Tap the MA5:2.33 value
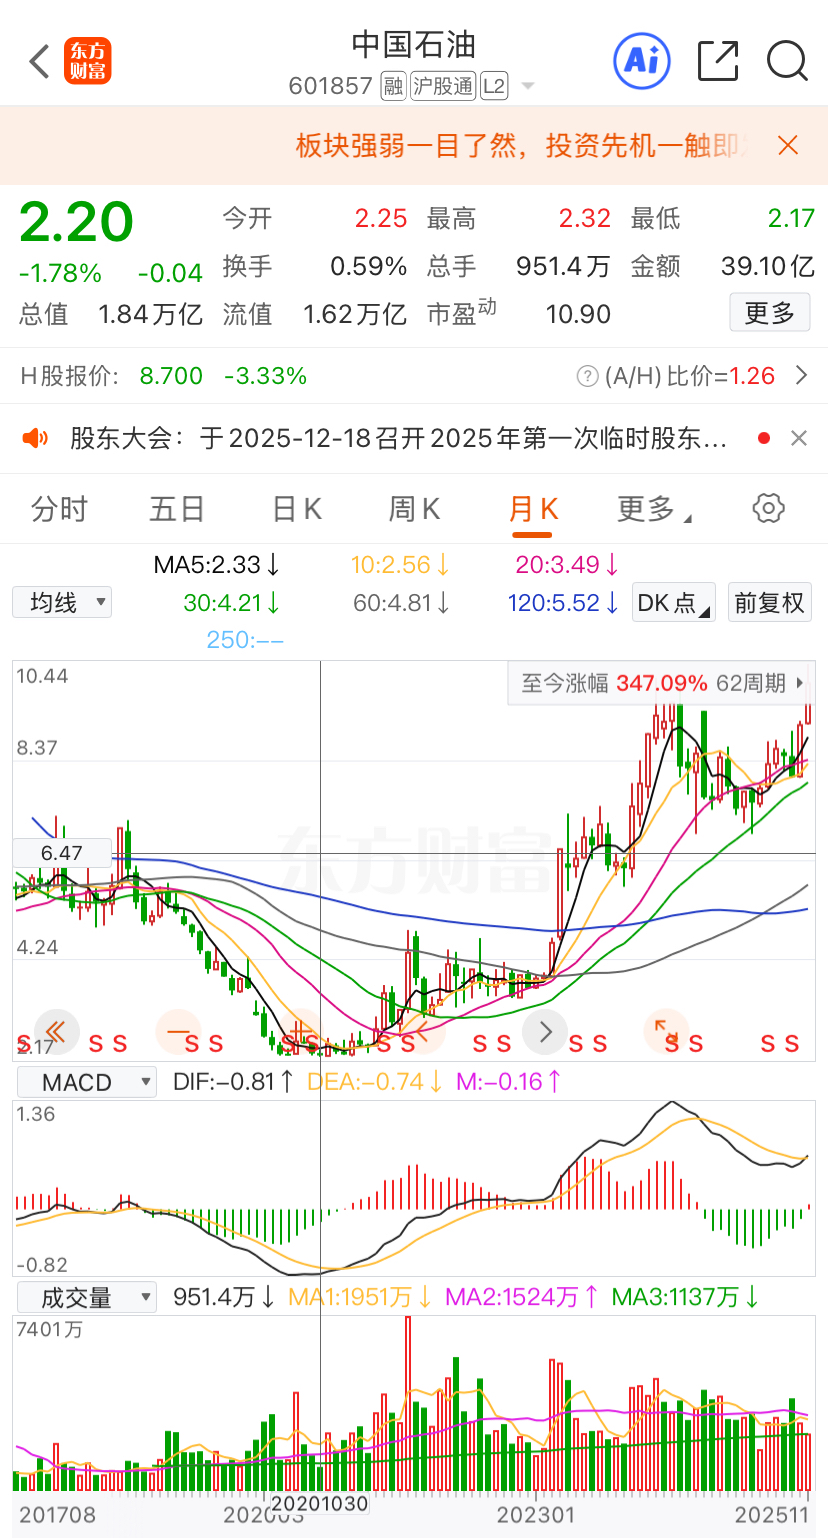The image size is (828, 1538). 217,565
